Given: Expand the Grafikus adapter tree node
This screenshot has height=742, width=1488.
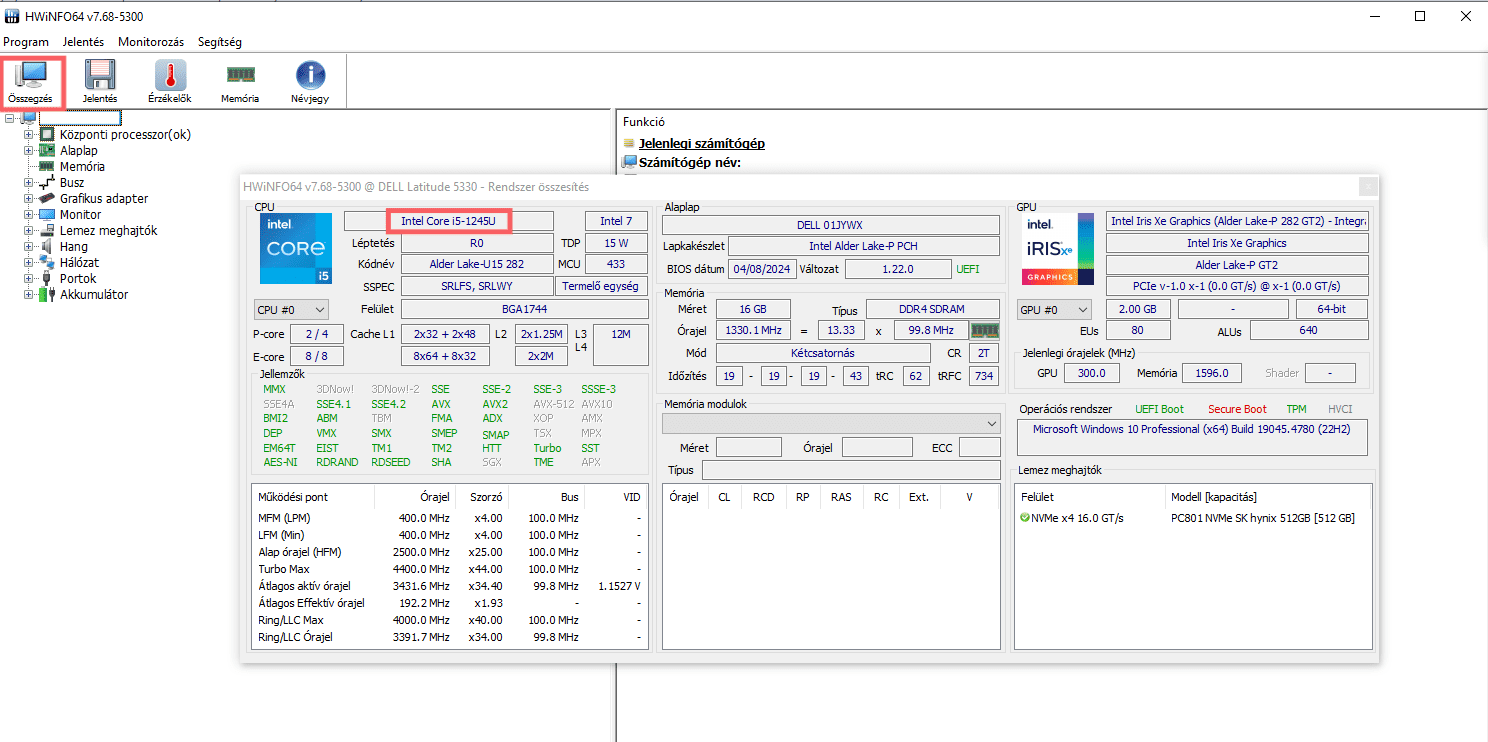Looking at the screenshot, I should (28, 199).
